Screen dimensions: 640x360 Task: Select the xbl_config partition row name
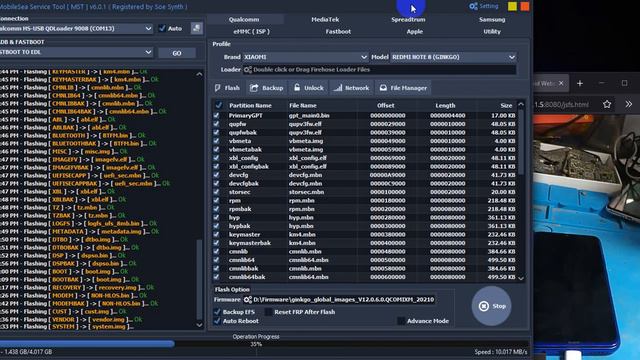(x=243, y=158)
